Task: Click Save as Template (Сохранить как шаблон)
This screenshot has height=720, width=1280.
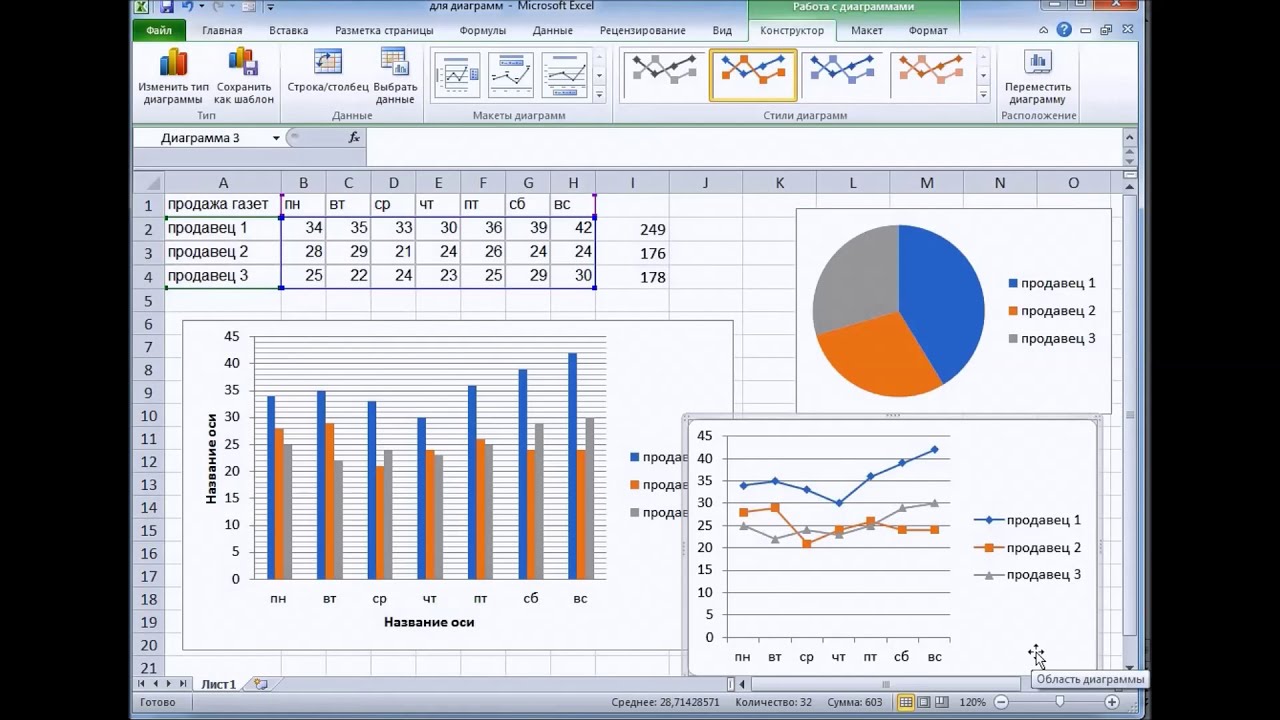Action: click(244, 76)
